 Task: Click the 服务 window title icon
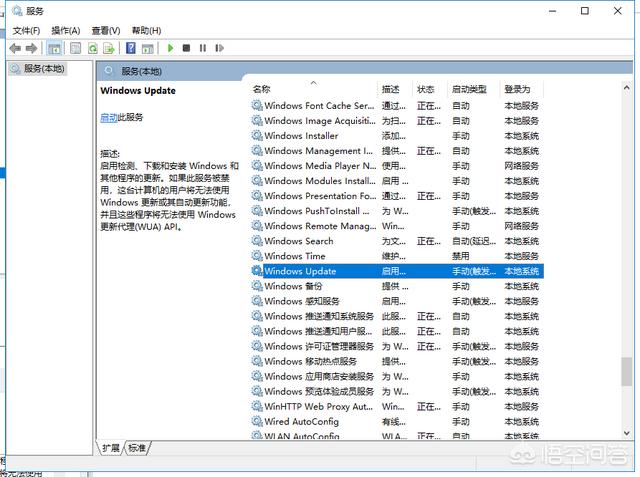(x=17, y=11)
